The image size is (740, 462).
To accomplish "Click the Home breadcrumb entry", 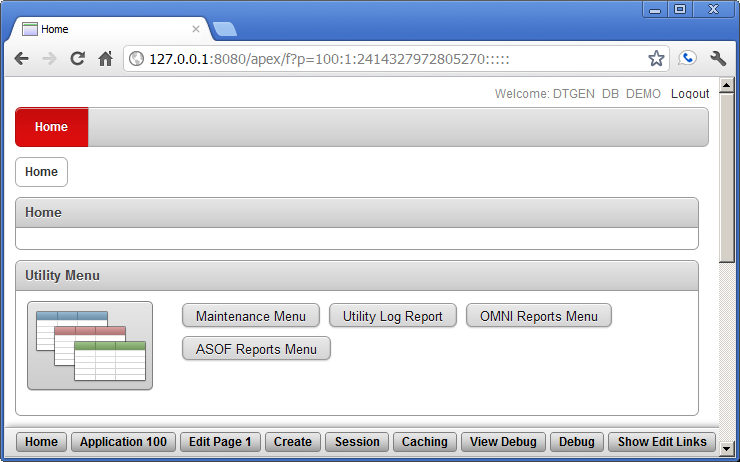I will 42,172.
